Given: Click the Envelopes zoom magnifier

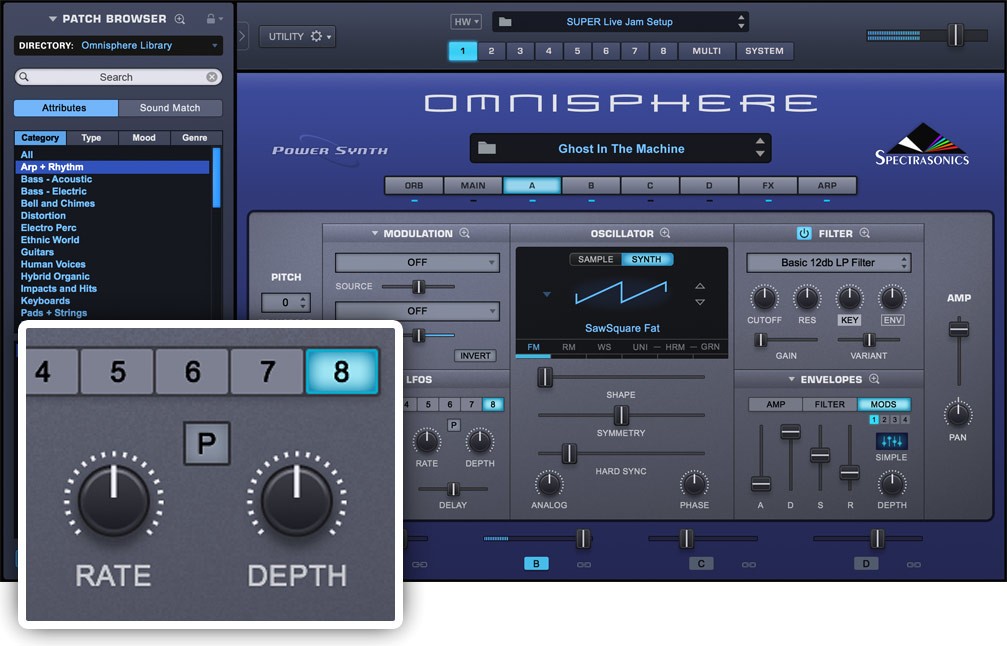Looking at the screenshot, I should (874, 380).
